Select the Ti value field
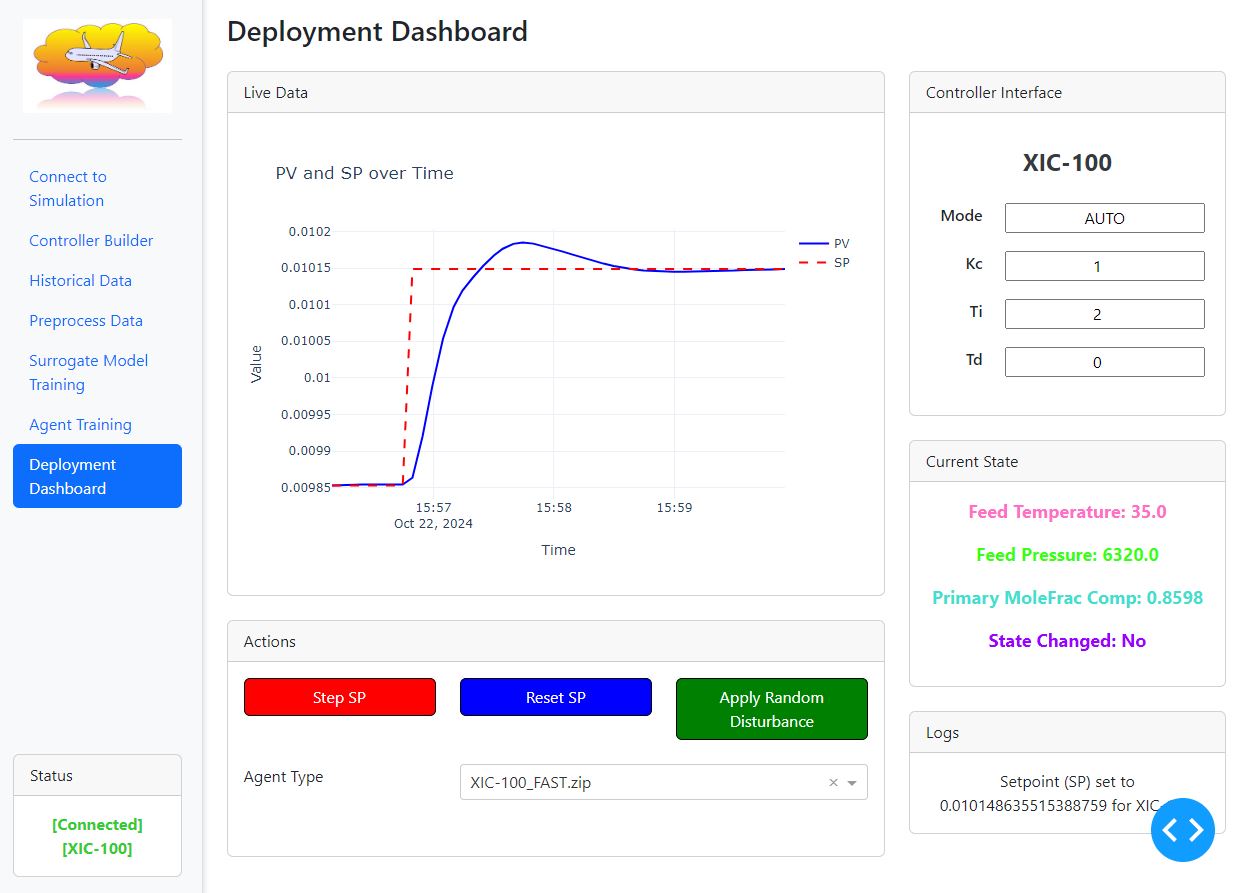Viewport: 1246px width, 893px height. point(1104,314)
